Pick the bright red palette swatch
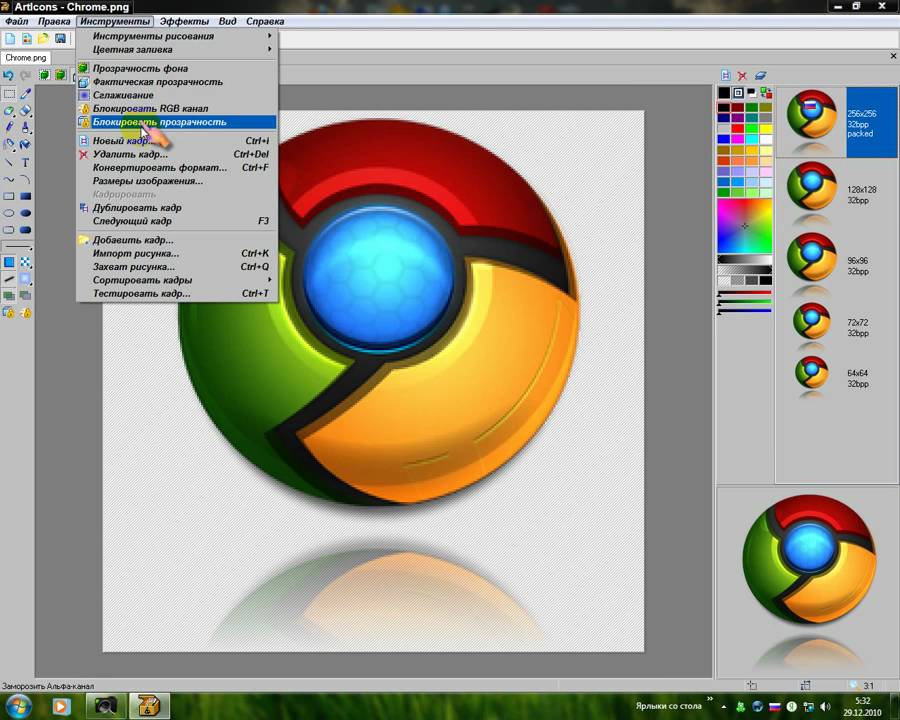 (x=738, y=129)
